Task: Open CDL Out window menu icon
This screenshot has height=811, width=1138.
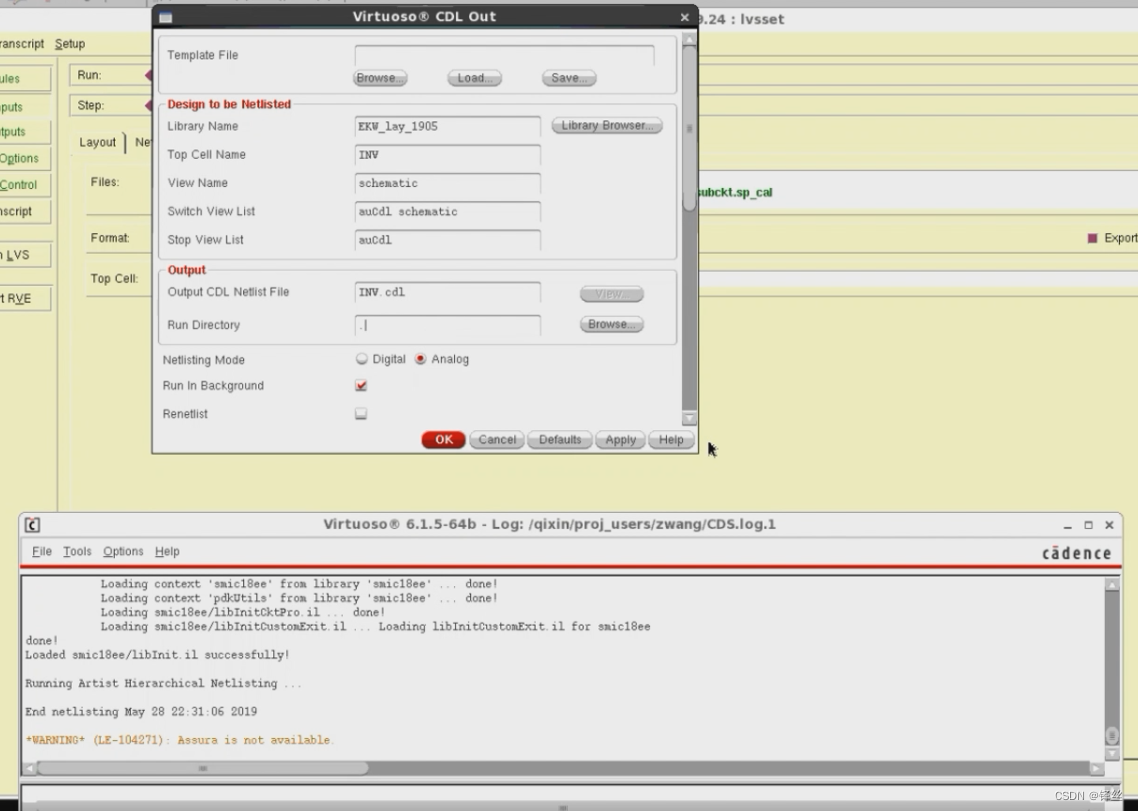Action: tap(165, 17)
